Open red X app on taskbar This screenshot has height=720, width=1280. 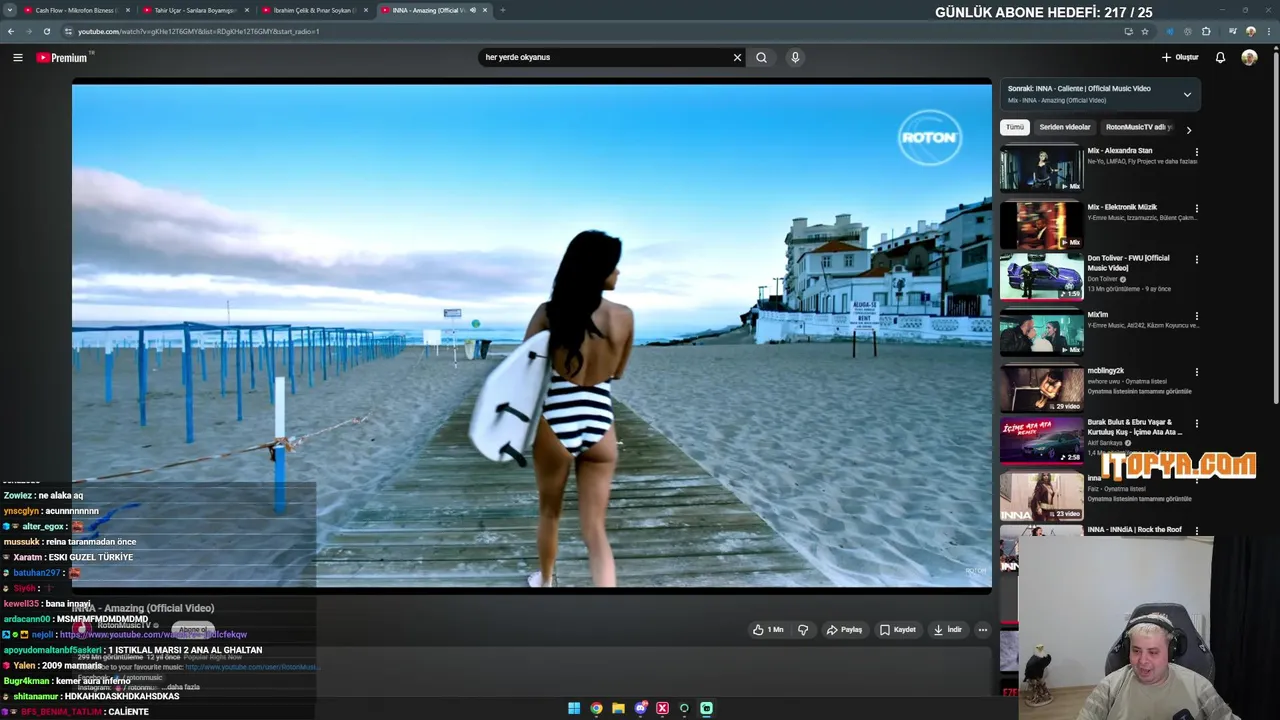pos(662,708)
